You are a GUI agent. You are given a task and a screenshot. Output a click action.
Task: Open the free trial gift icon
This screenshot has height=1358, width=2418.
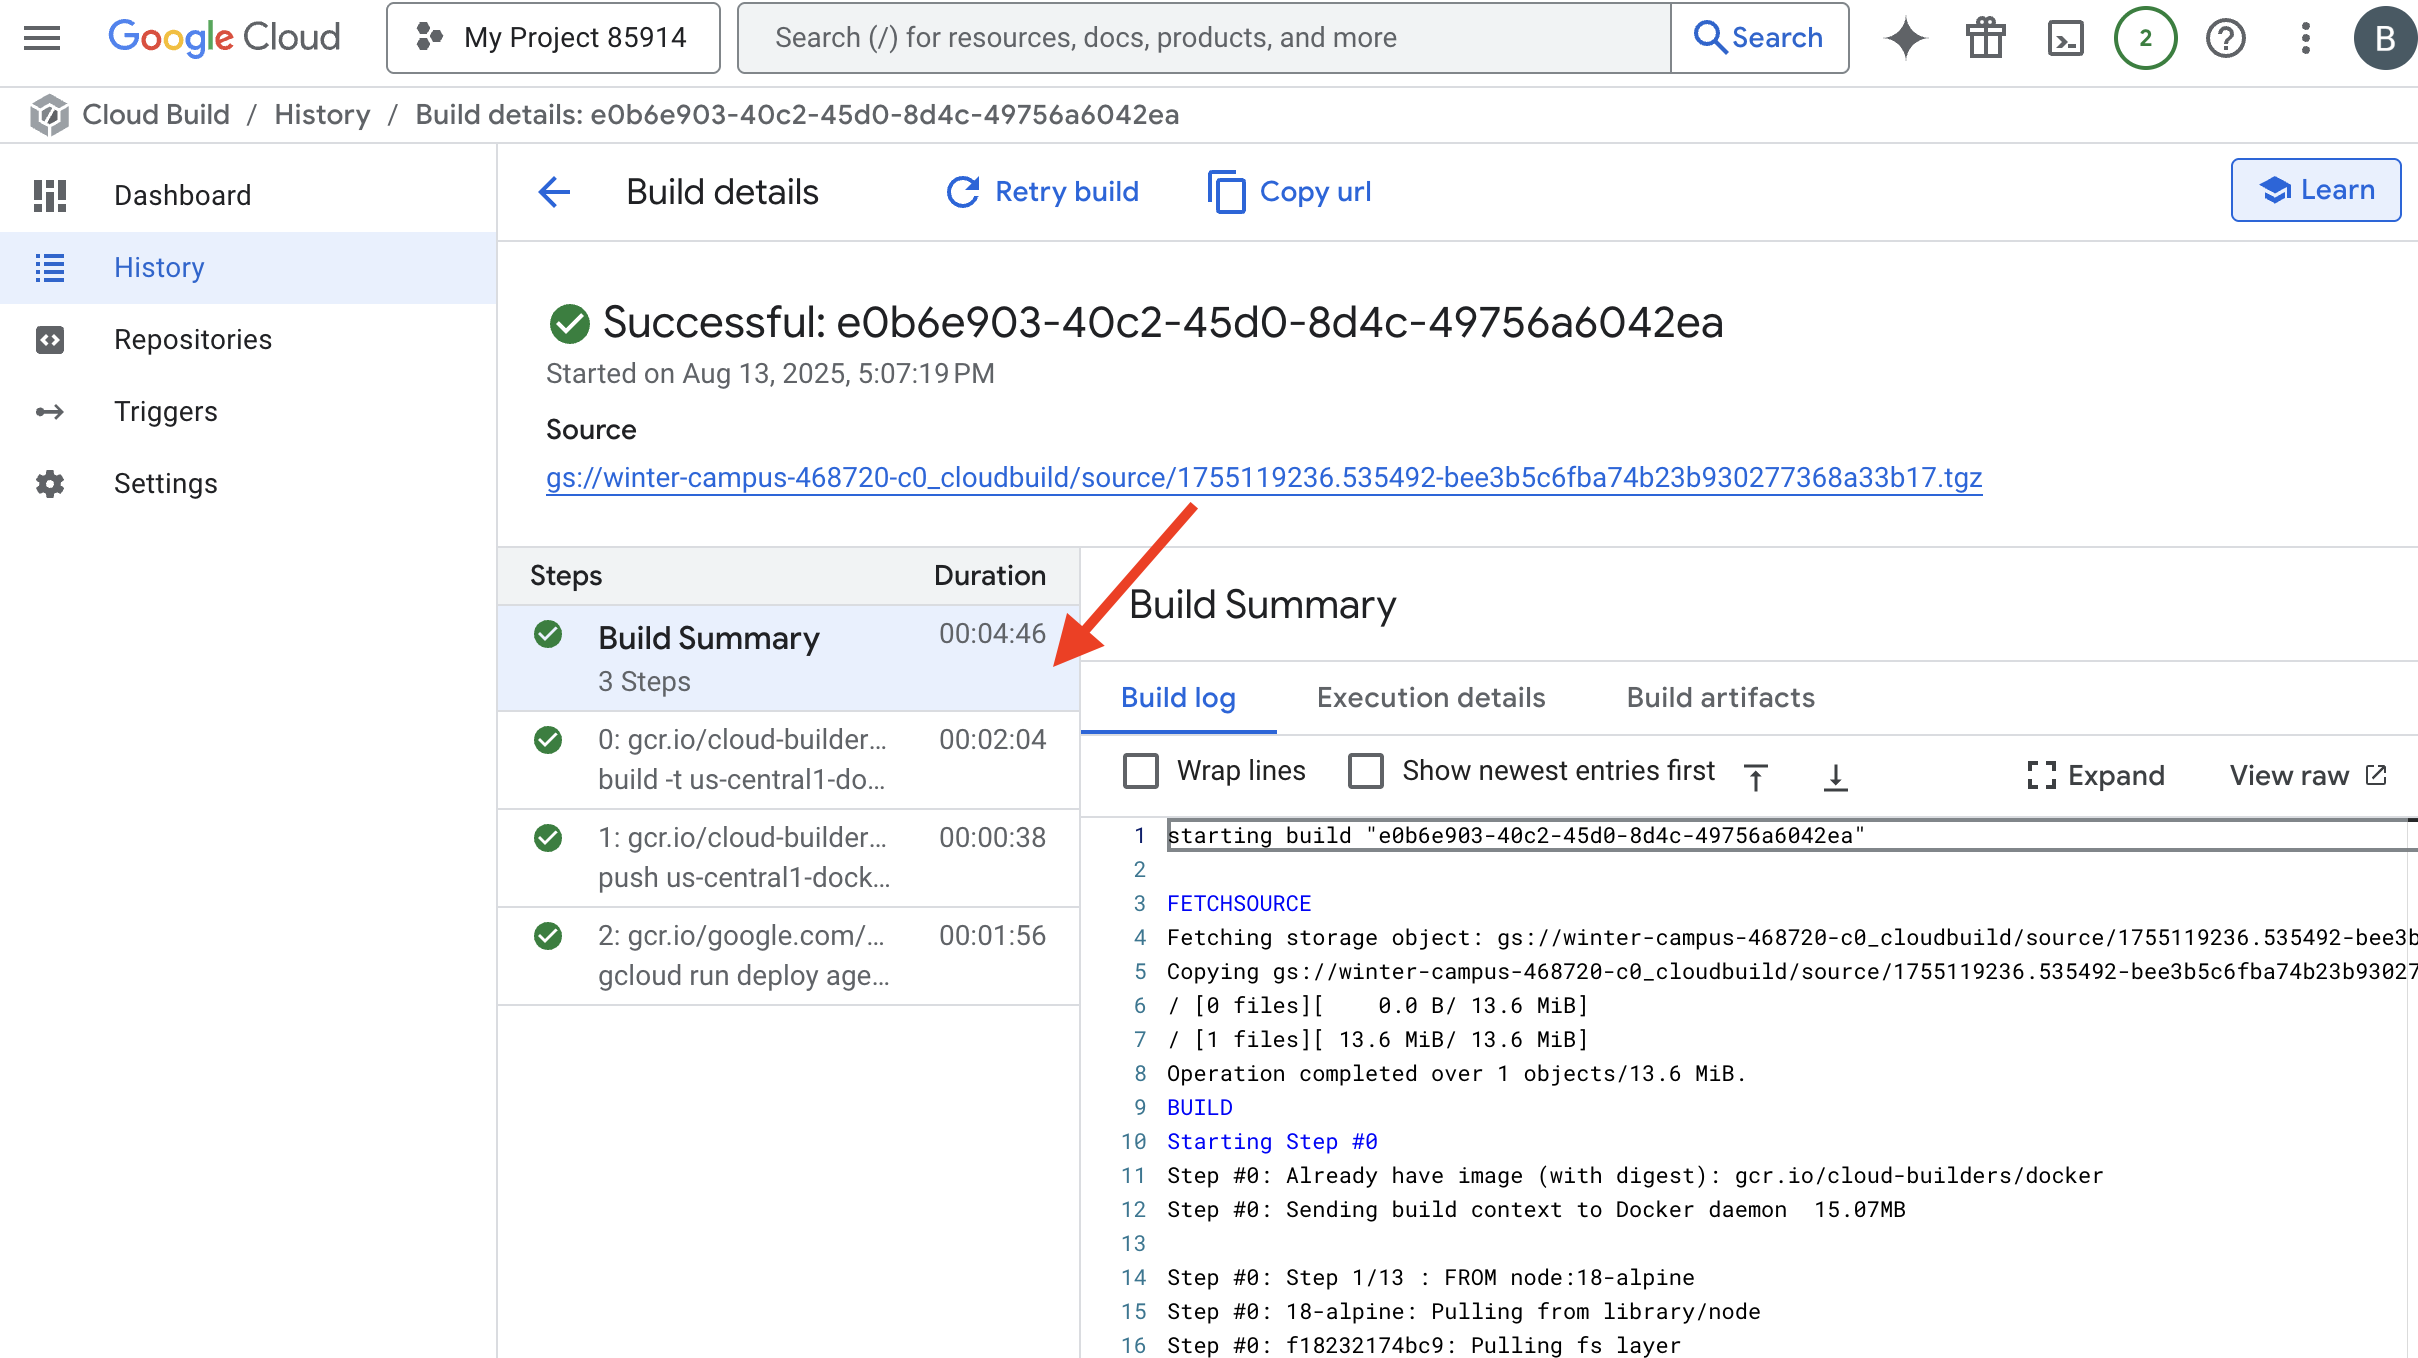[1985, 38]
